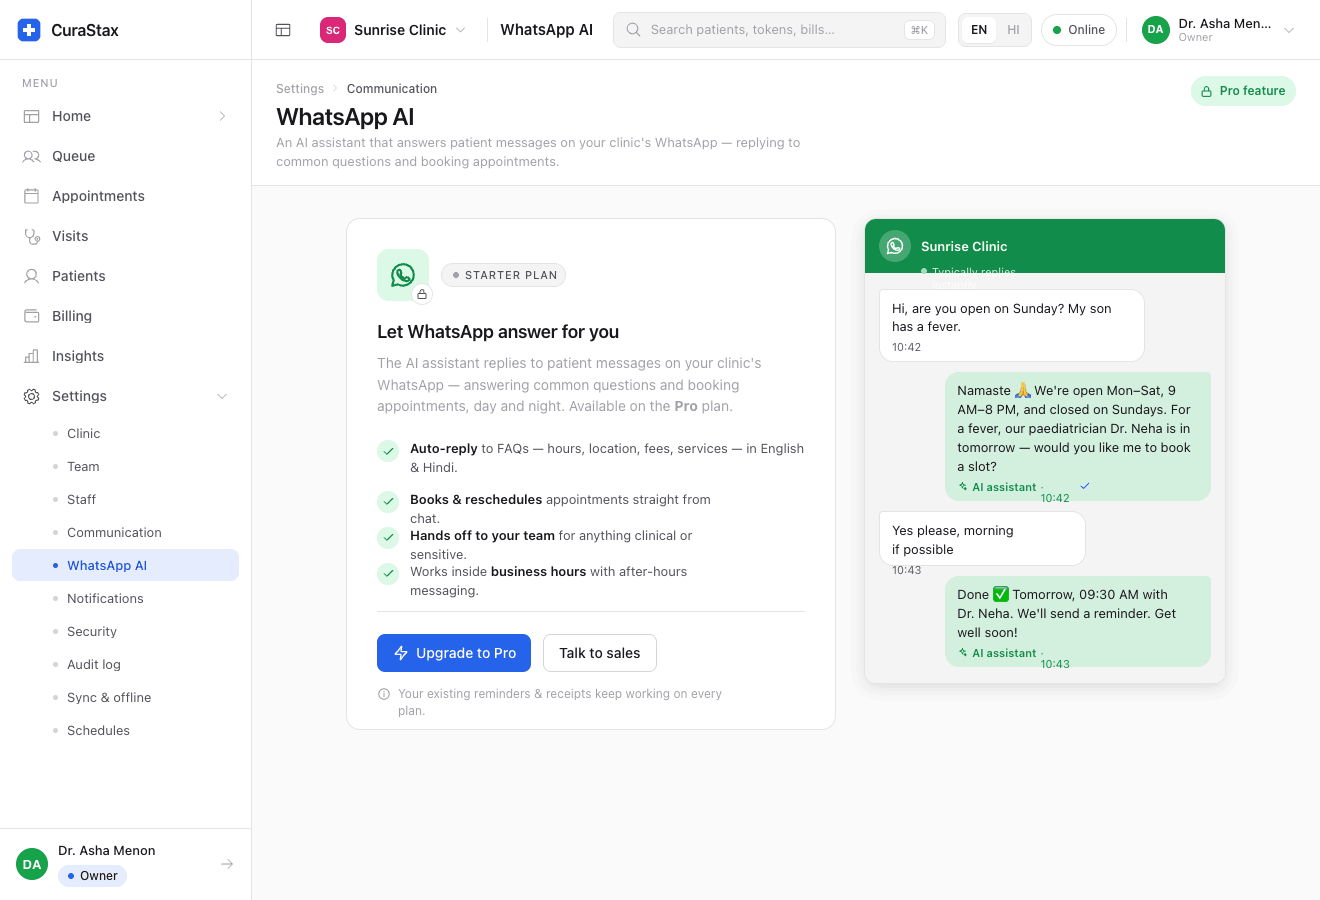Click the info icon beside reminders note

(384, 694)
